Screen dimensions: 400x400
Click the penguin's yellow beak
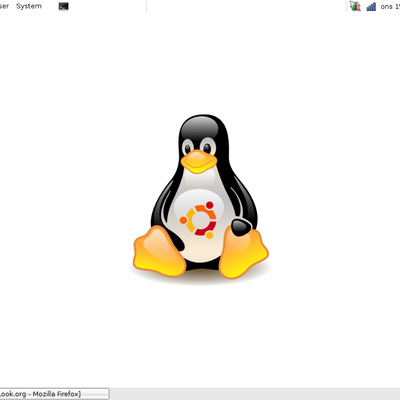coord(199,161)
